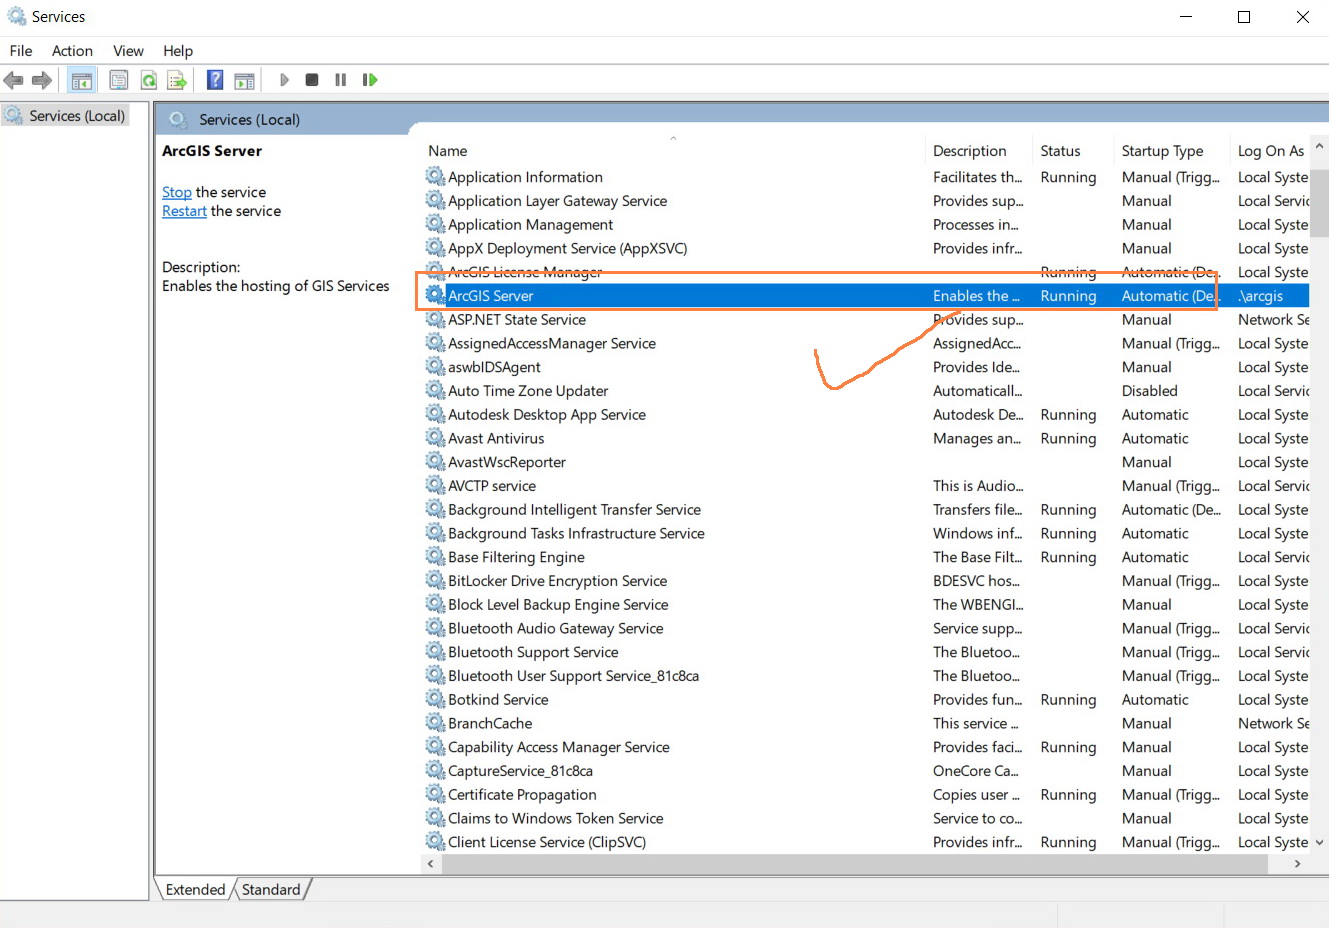1329x928 pixels.
Task: Click the gear icon beside Base Filtering Engine
Action: tap(435, 557)
